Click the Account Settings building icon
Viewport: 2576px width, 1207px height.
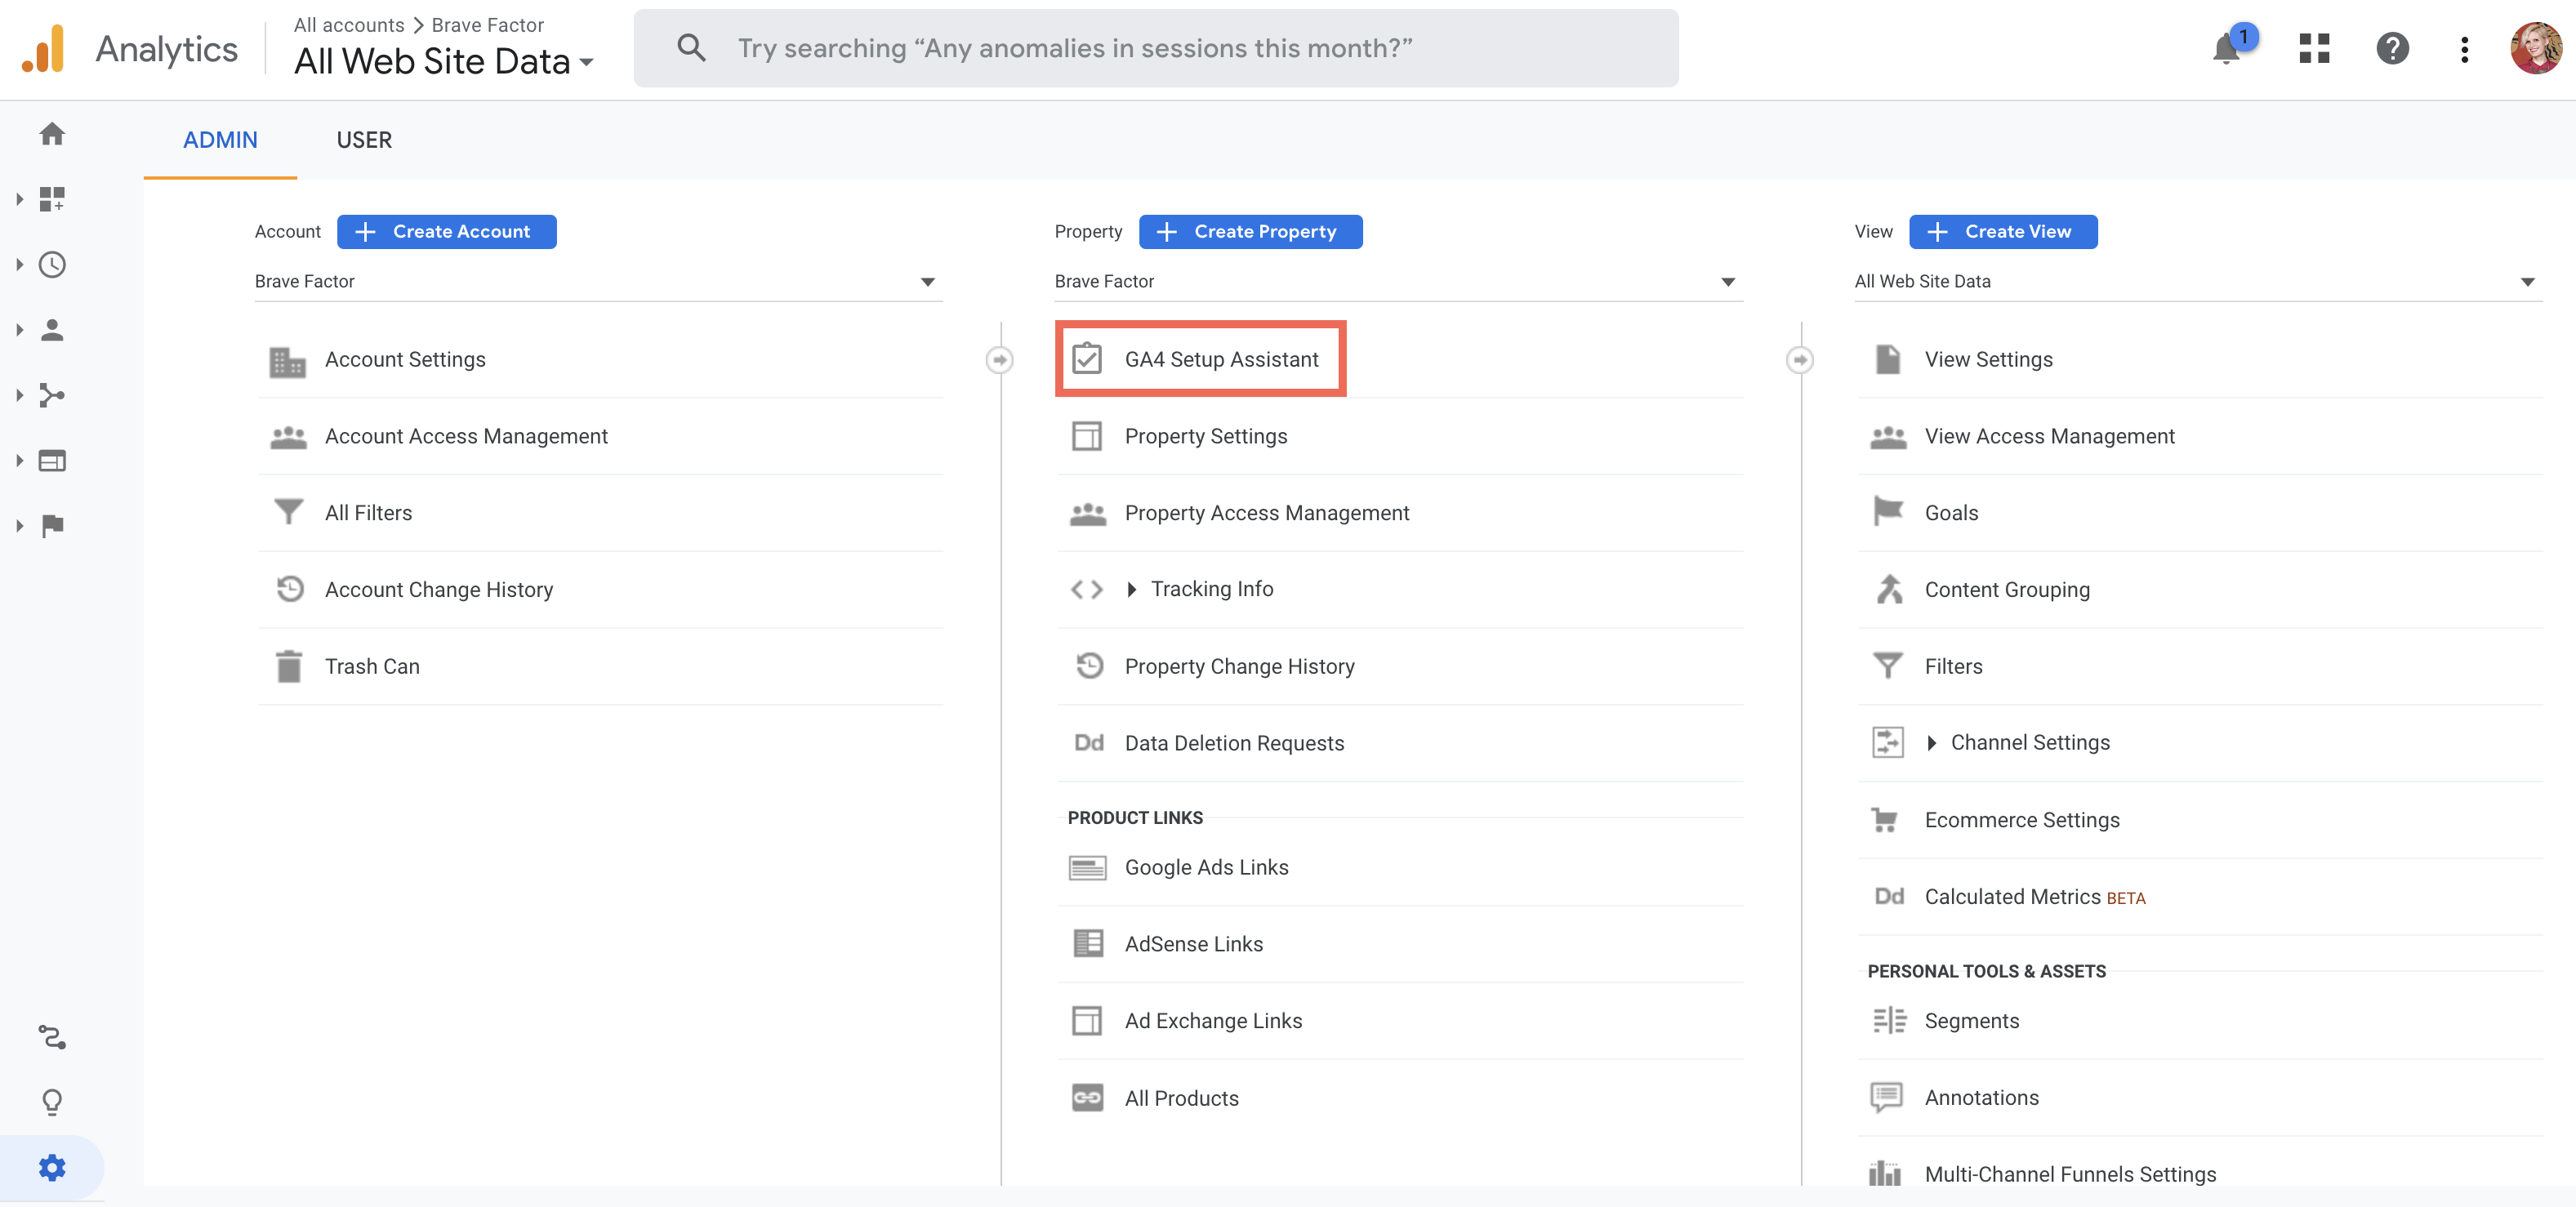(288, 360)
